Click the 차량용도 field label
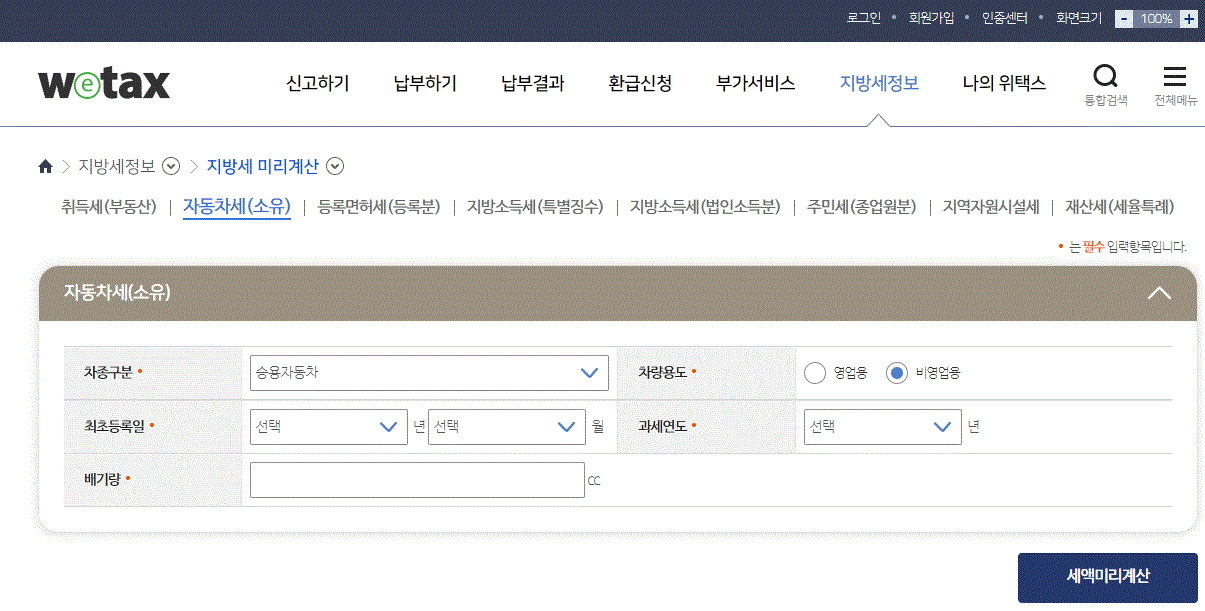 662,372
